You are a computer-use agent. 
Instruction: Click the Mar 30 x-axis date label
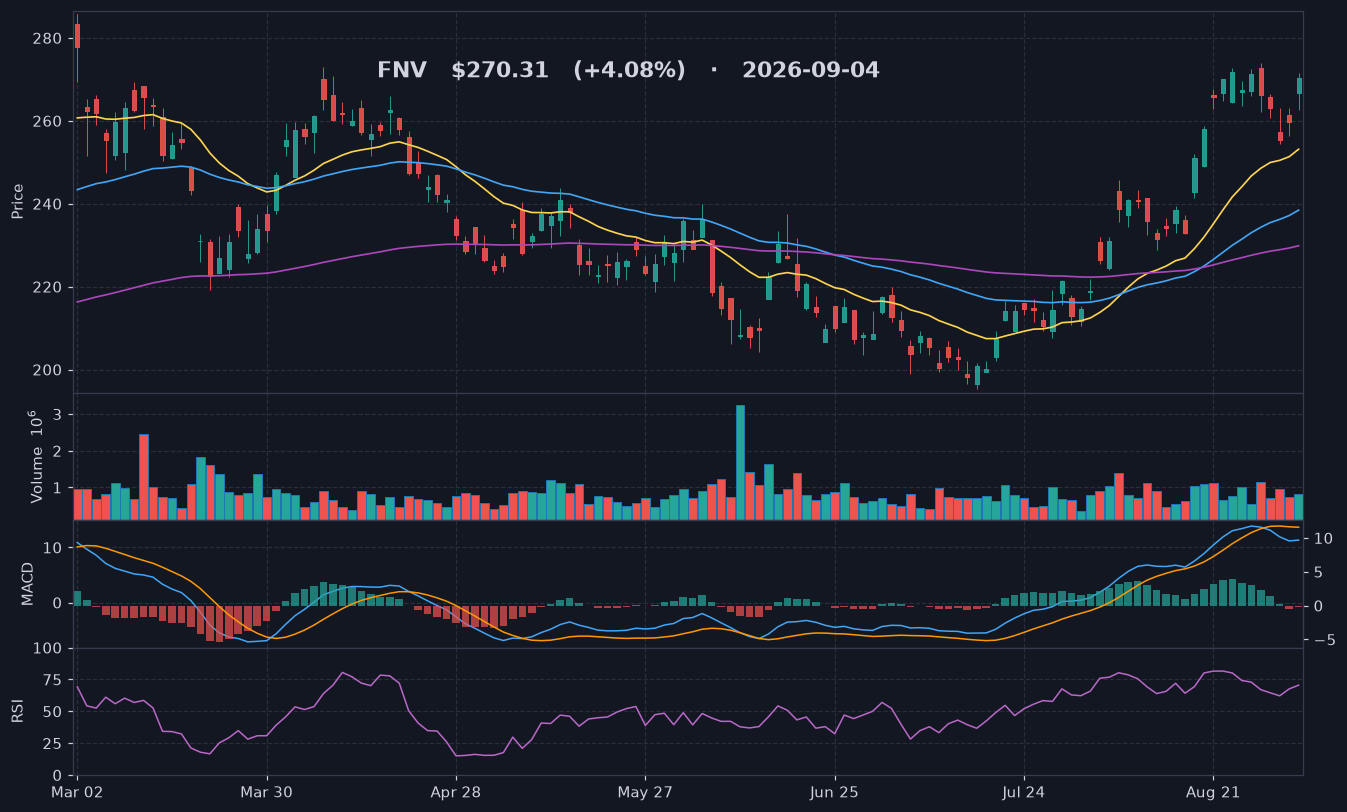pos(267,792)
